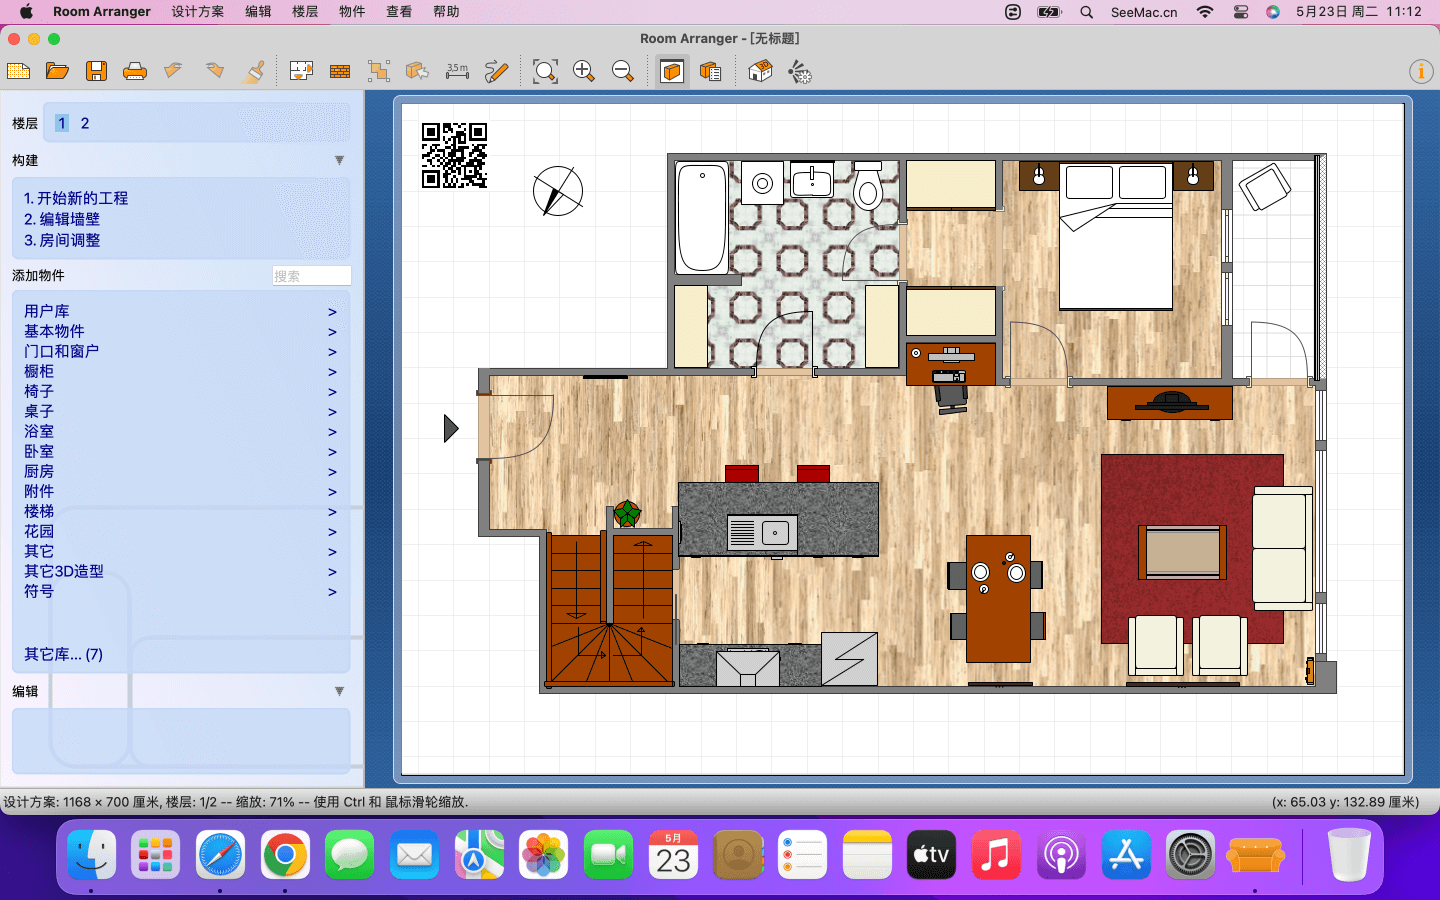Click the Save project floppy disk icon

(96, 71)
